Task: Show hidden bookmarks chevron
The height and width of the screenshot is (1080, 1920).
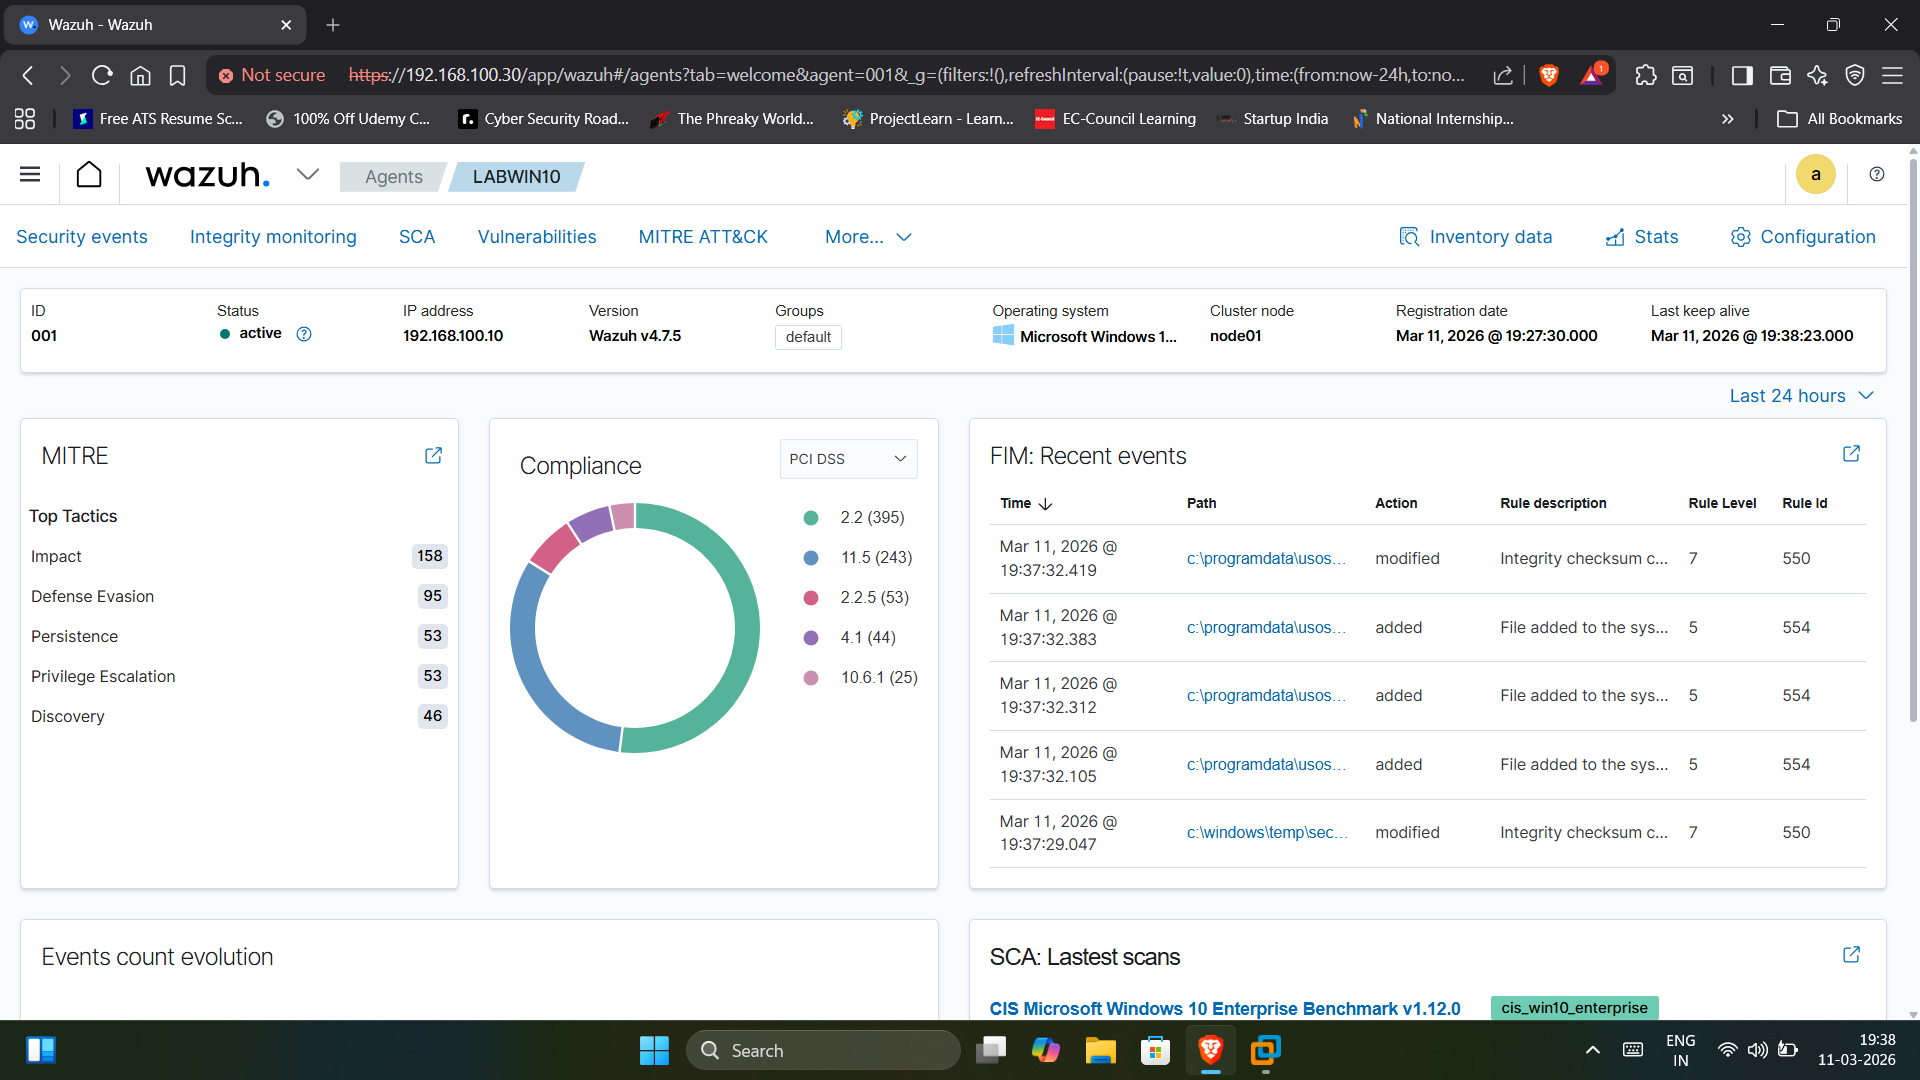Action: pyautogui.click(x=1727, y=119)
